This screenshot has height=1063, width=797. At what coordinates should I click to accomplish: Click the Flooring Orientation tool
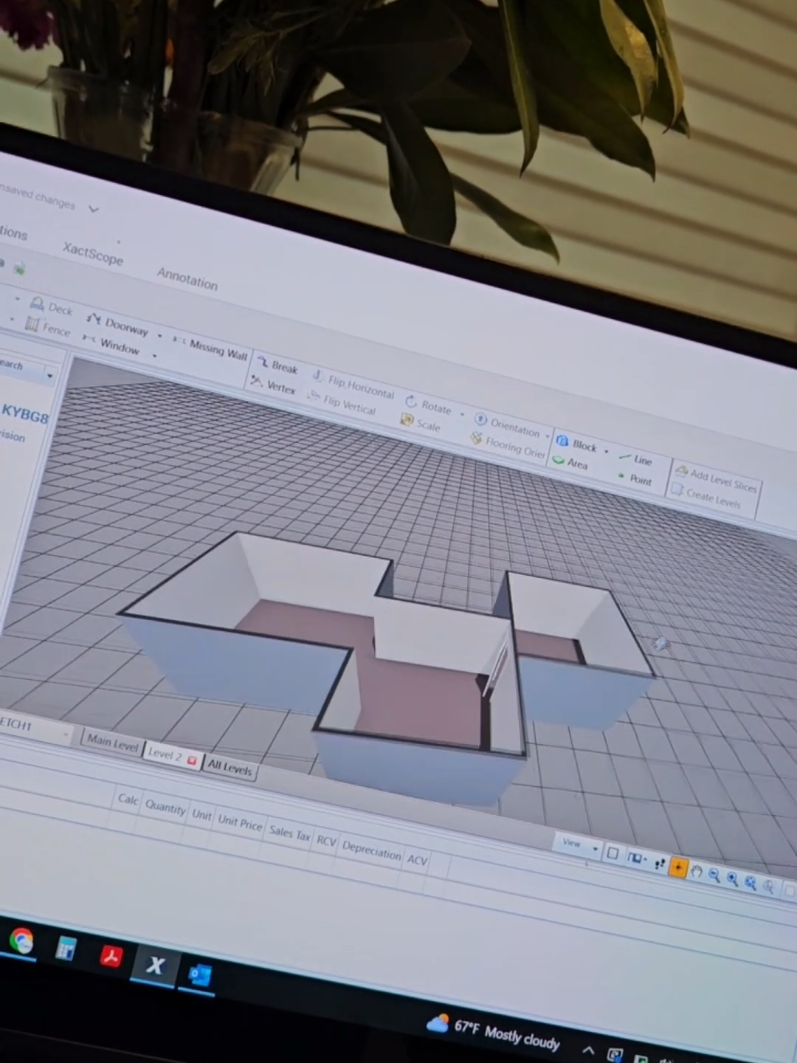click(508, 445)
